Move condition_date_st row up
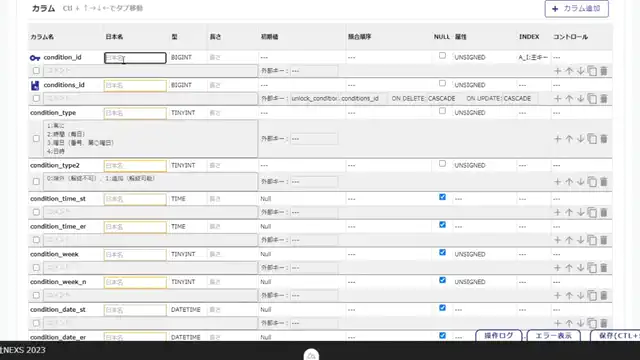This screenshot has width=640, height=360. pos(569,323)
